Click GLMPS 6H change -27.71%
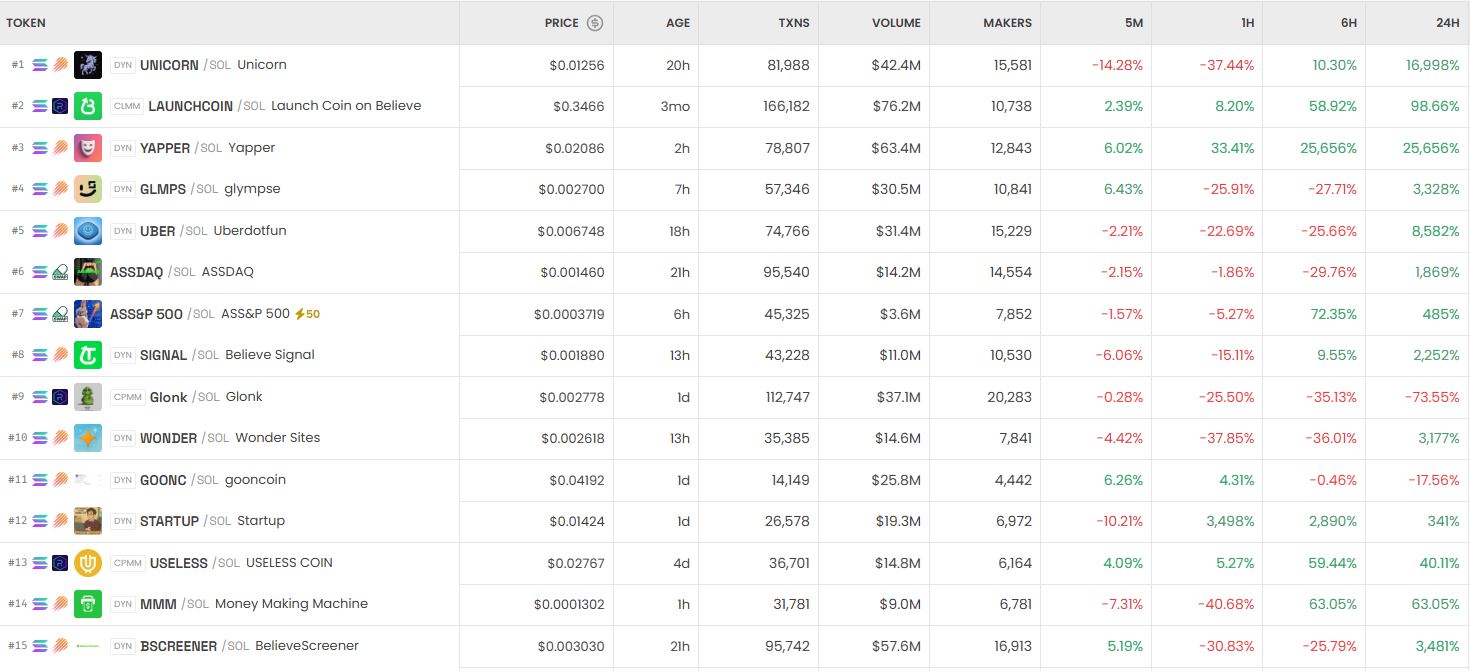Viewport: 1470px width, 671px height. [1329, 189]
